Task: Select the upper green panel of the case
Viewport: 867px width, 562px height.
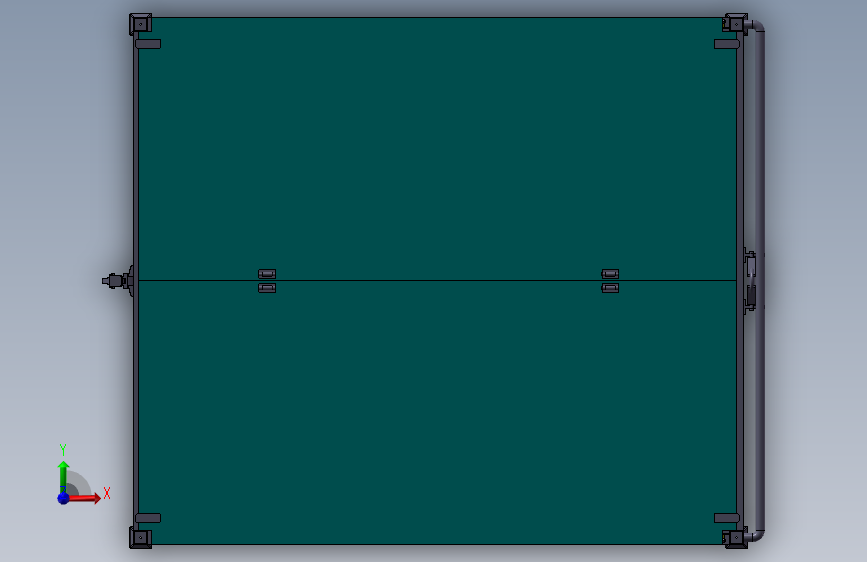Action: tap(437, 149)
